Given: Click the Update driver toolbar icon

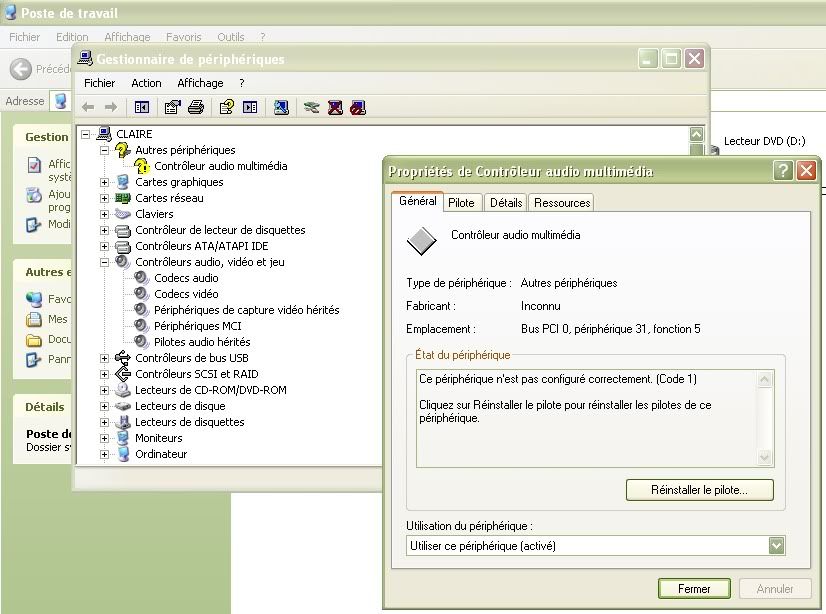Looking at the screenshot, I should coord(312,107).
